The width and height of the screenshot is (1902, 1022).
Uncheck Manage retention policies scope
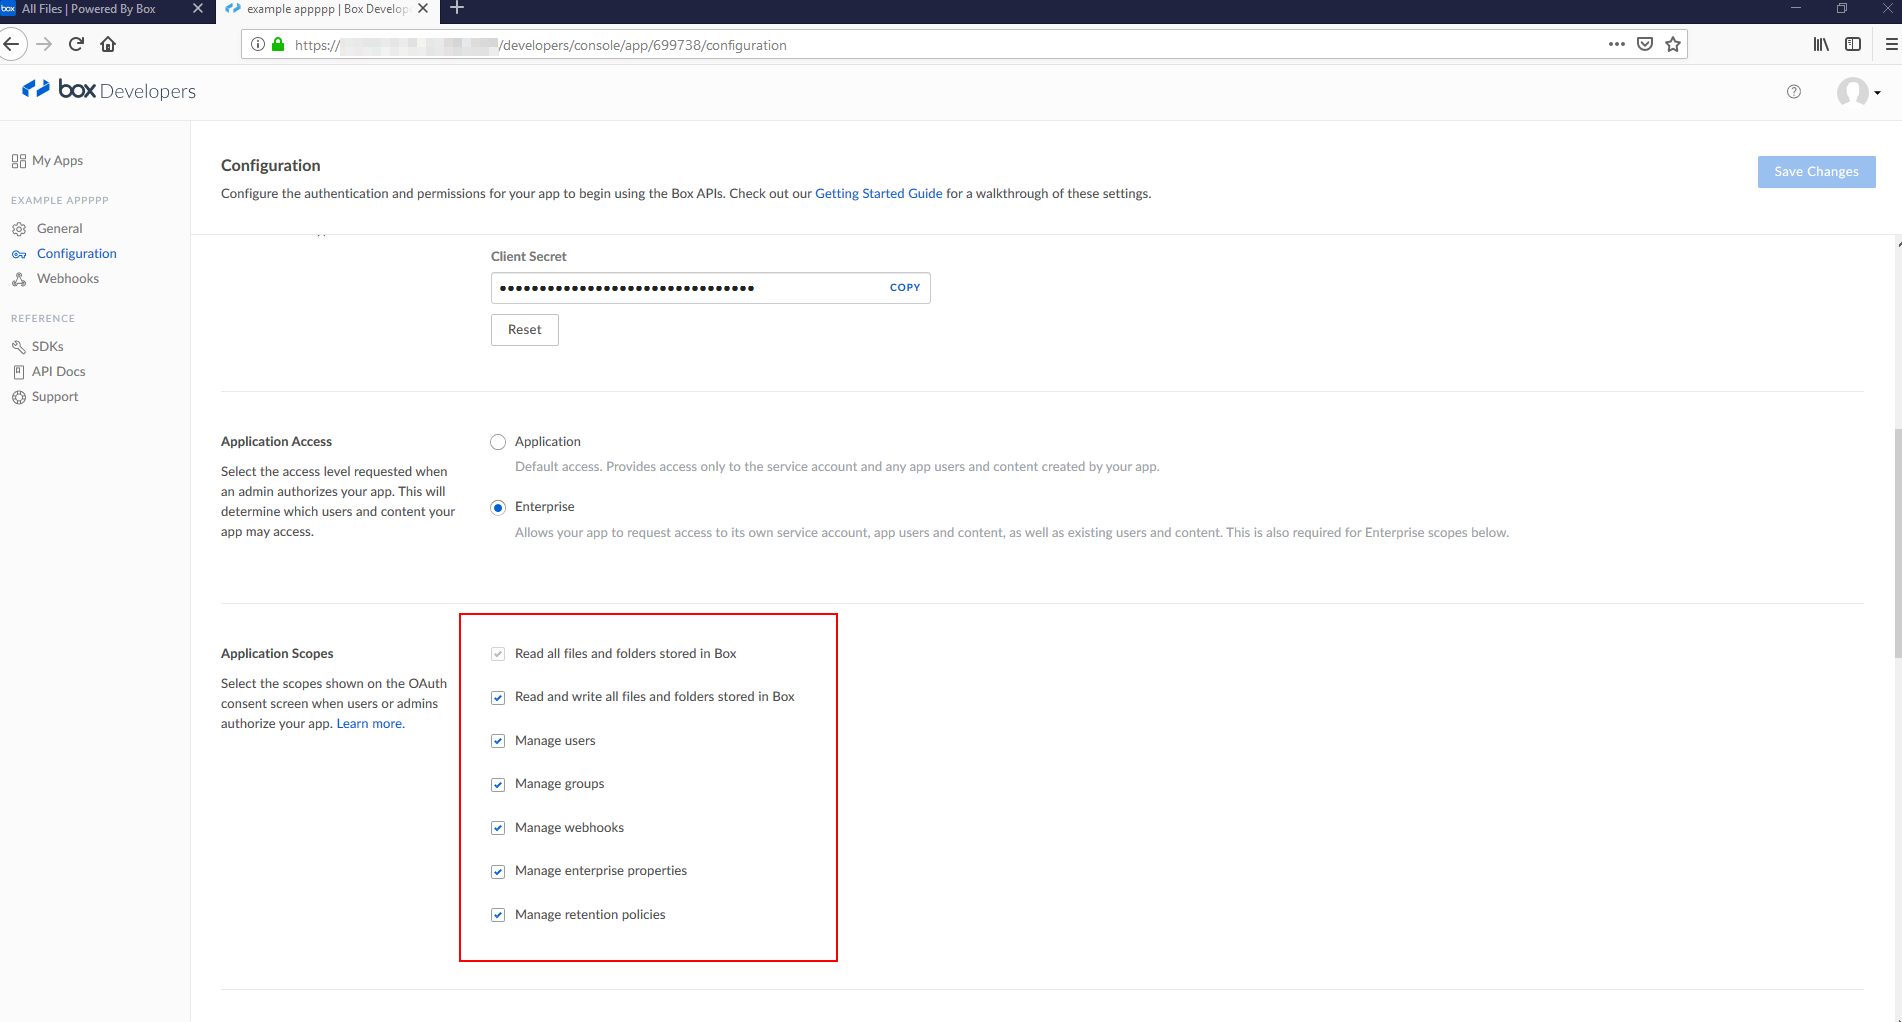[x=498, y=915]
